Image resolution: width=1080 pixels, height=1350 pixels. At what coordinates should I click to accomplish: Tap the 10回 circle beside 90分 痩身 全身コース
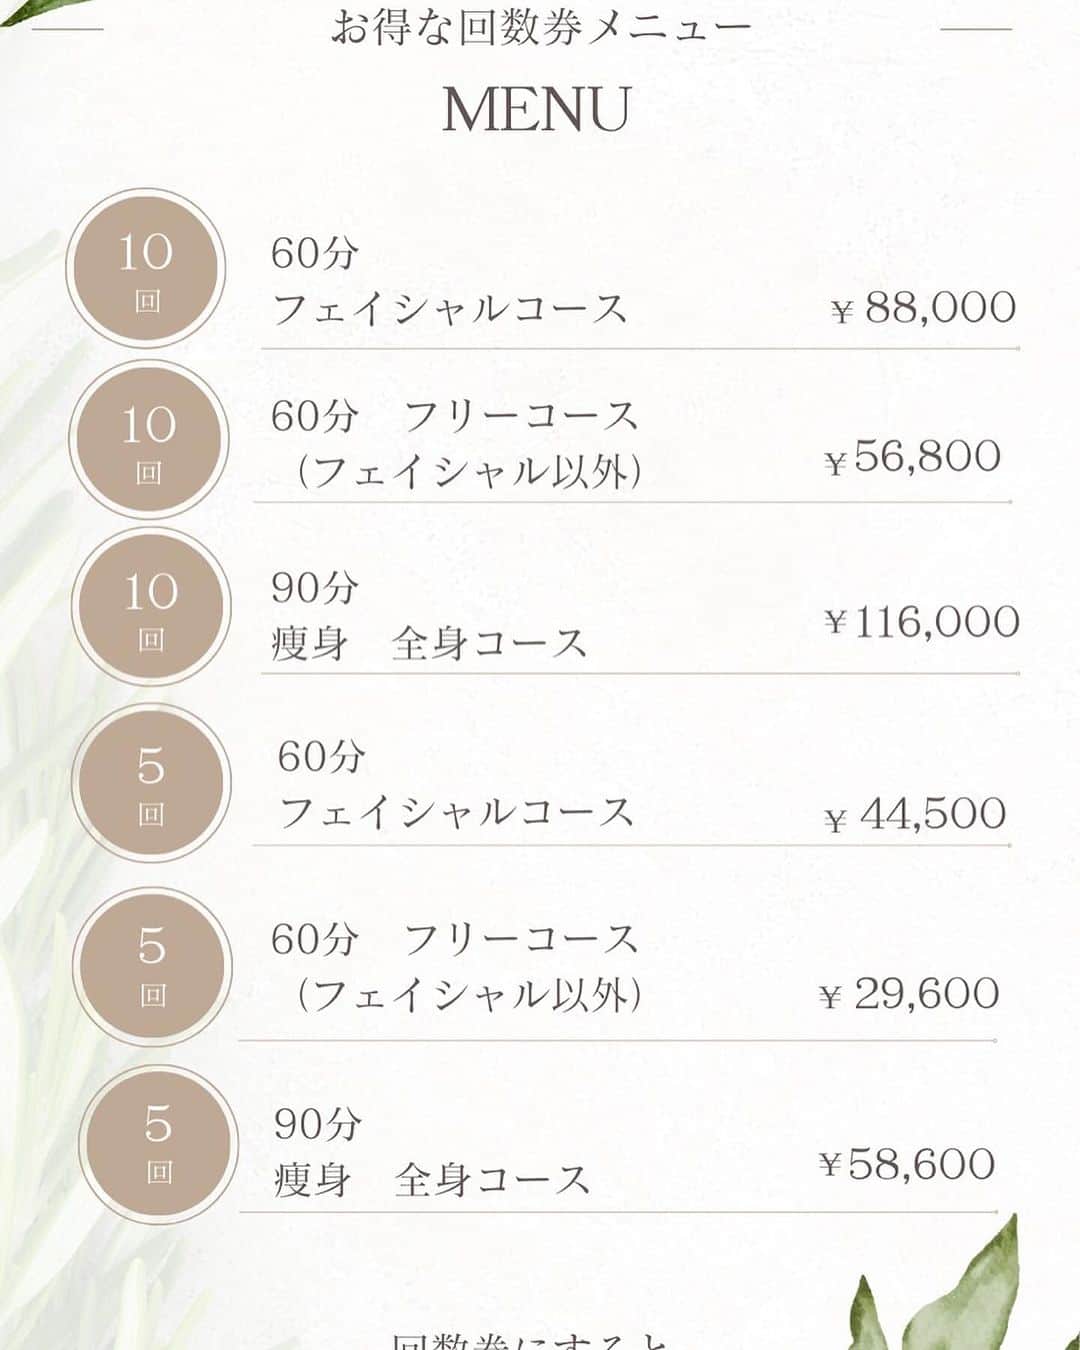151,607
